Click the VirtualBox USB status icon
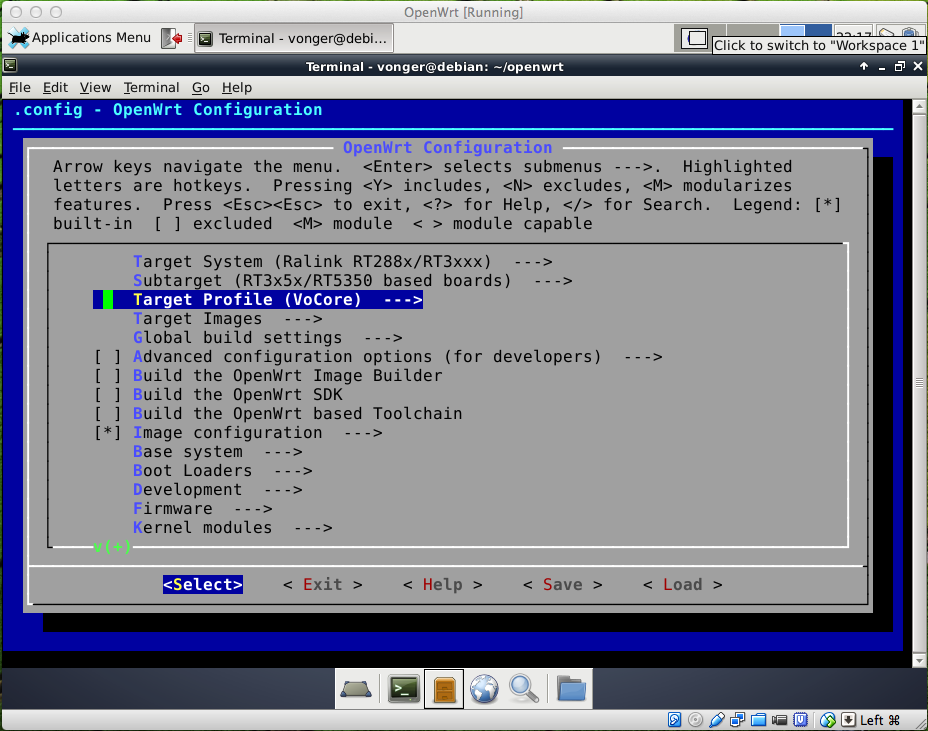Viewport: 928px width, 731px height. click(717, 720)
